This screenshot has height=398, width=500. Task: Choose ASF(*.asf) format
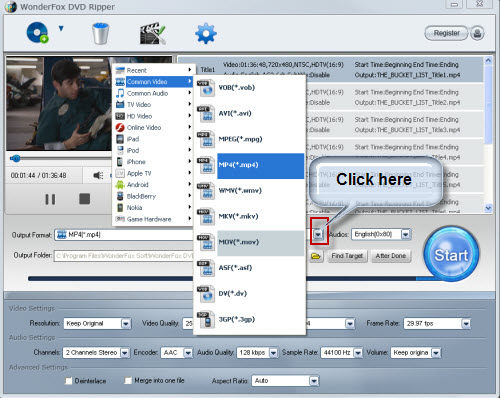pyautogui.click(x=250, y=268)
